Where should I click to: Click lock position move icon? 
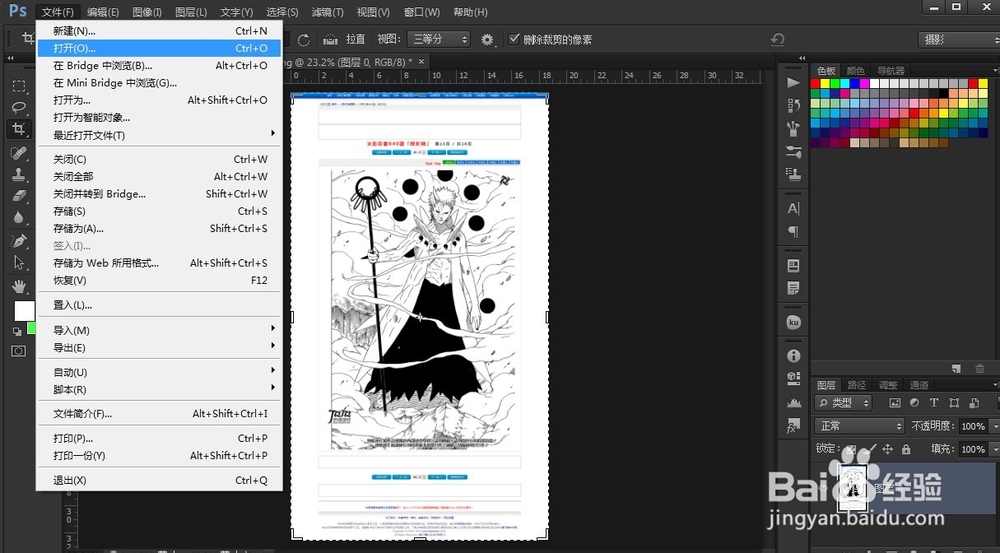[x=887, y=449]
